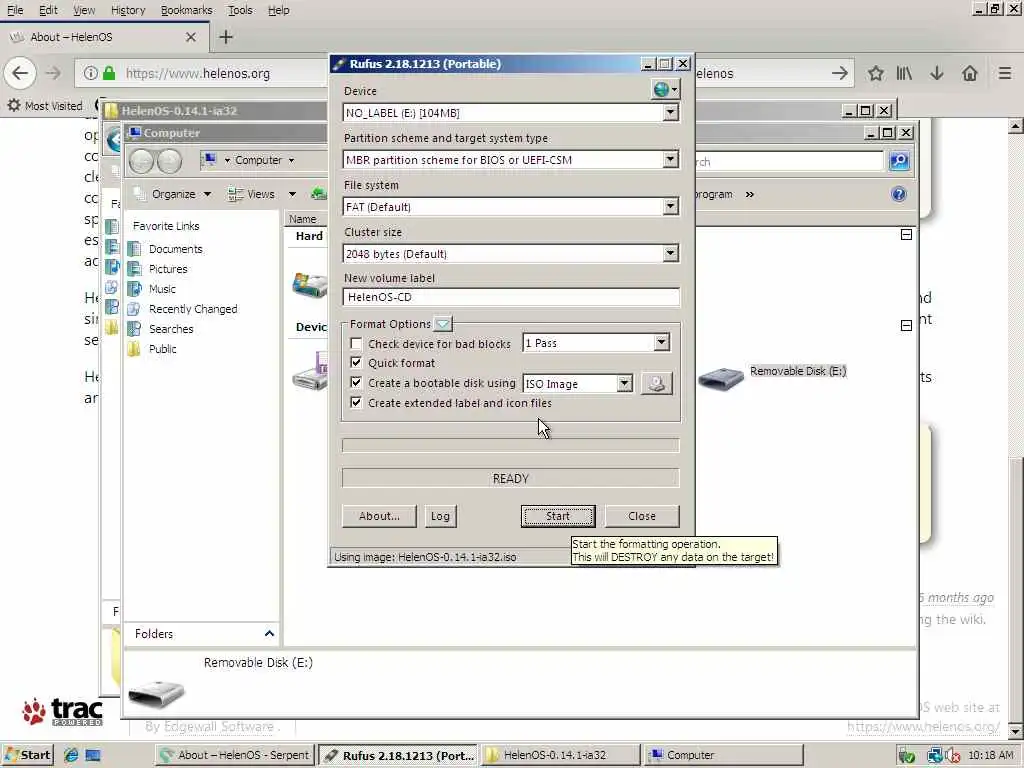The image size is (1024, 768).
Task: Click in the New volume label field
Action: pyautogui.click(x=511, y=297)
